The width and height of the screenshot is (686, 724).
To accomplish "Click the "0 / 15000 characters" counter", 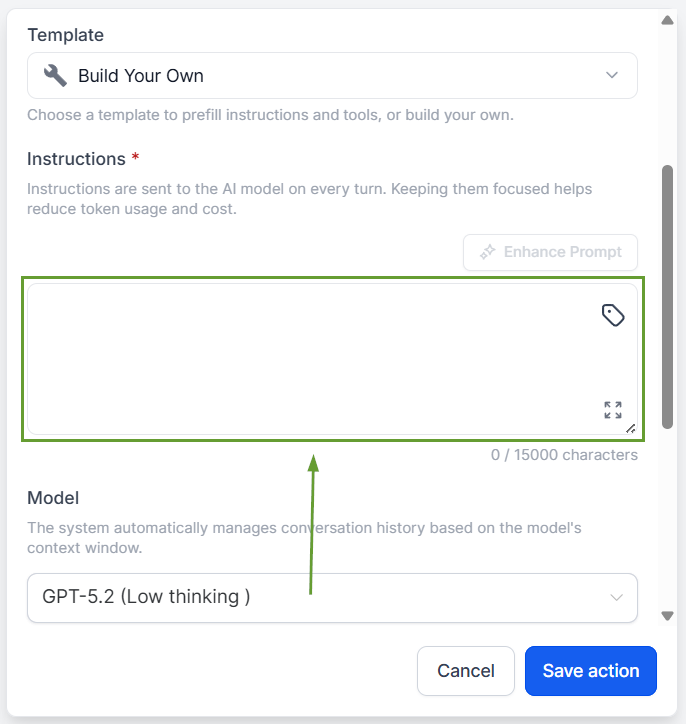I will tap(564, 455).
